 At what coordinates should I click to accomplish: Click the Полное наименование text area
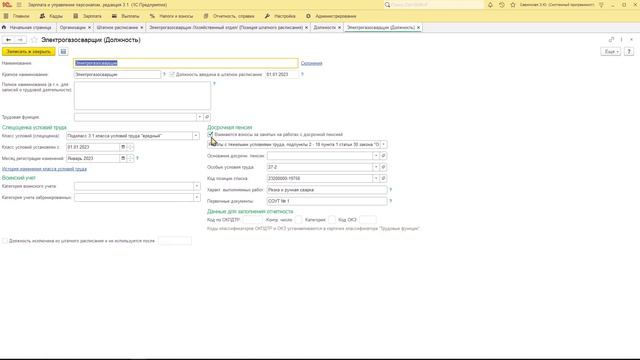click(x=142, y=96)
